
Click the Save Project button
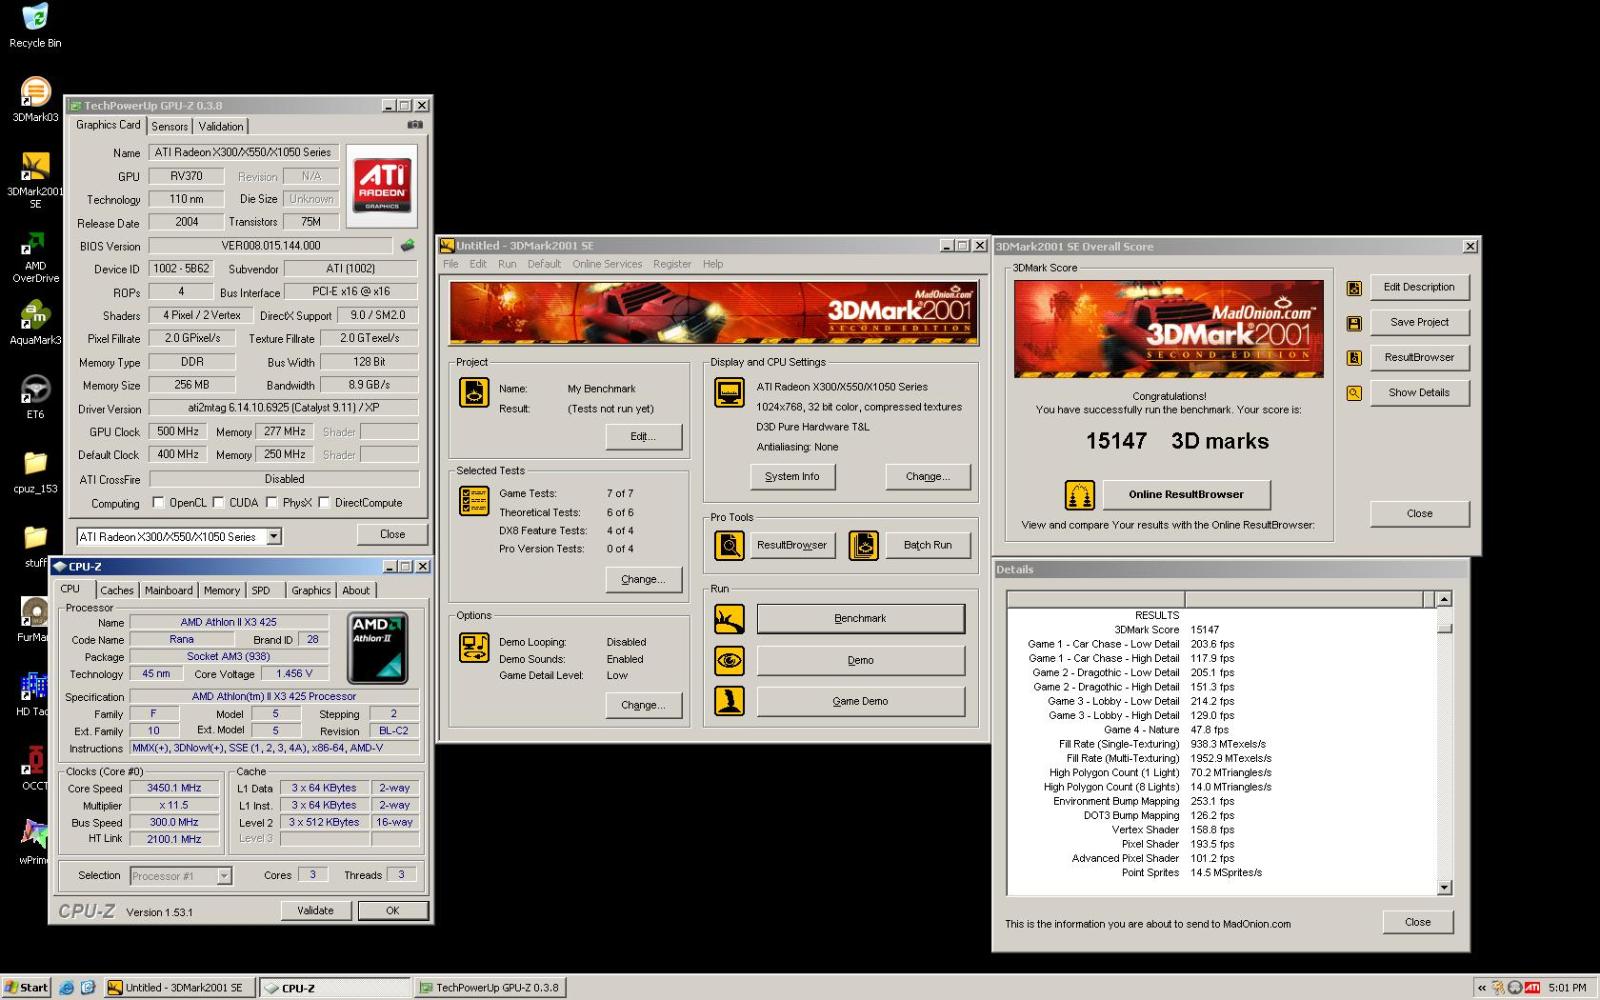(1419, 322)
